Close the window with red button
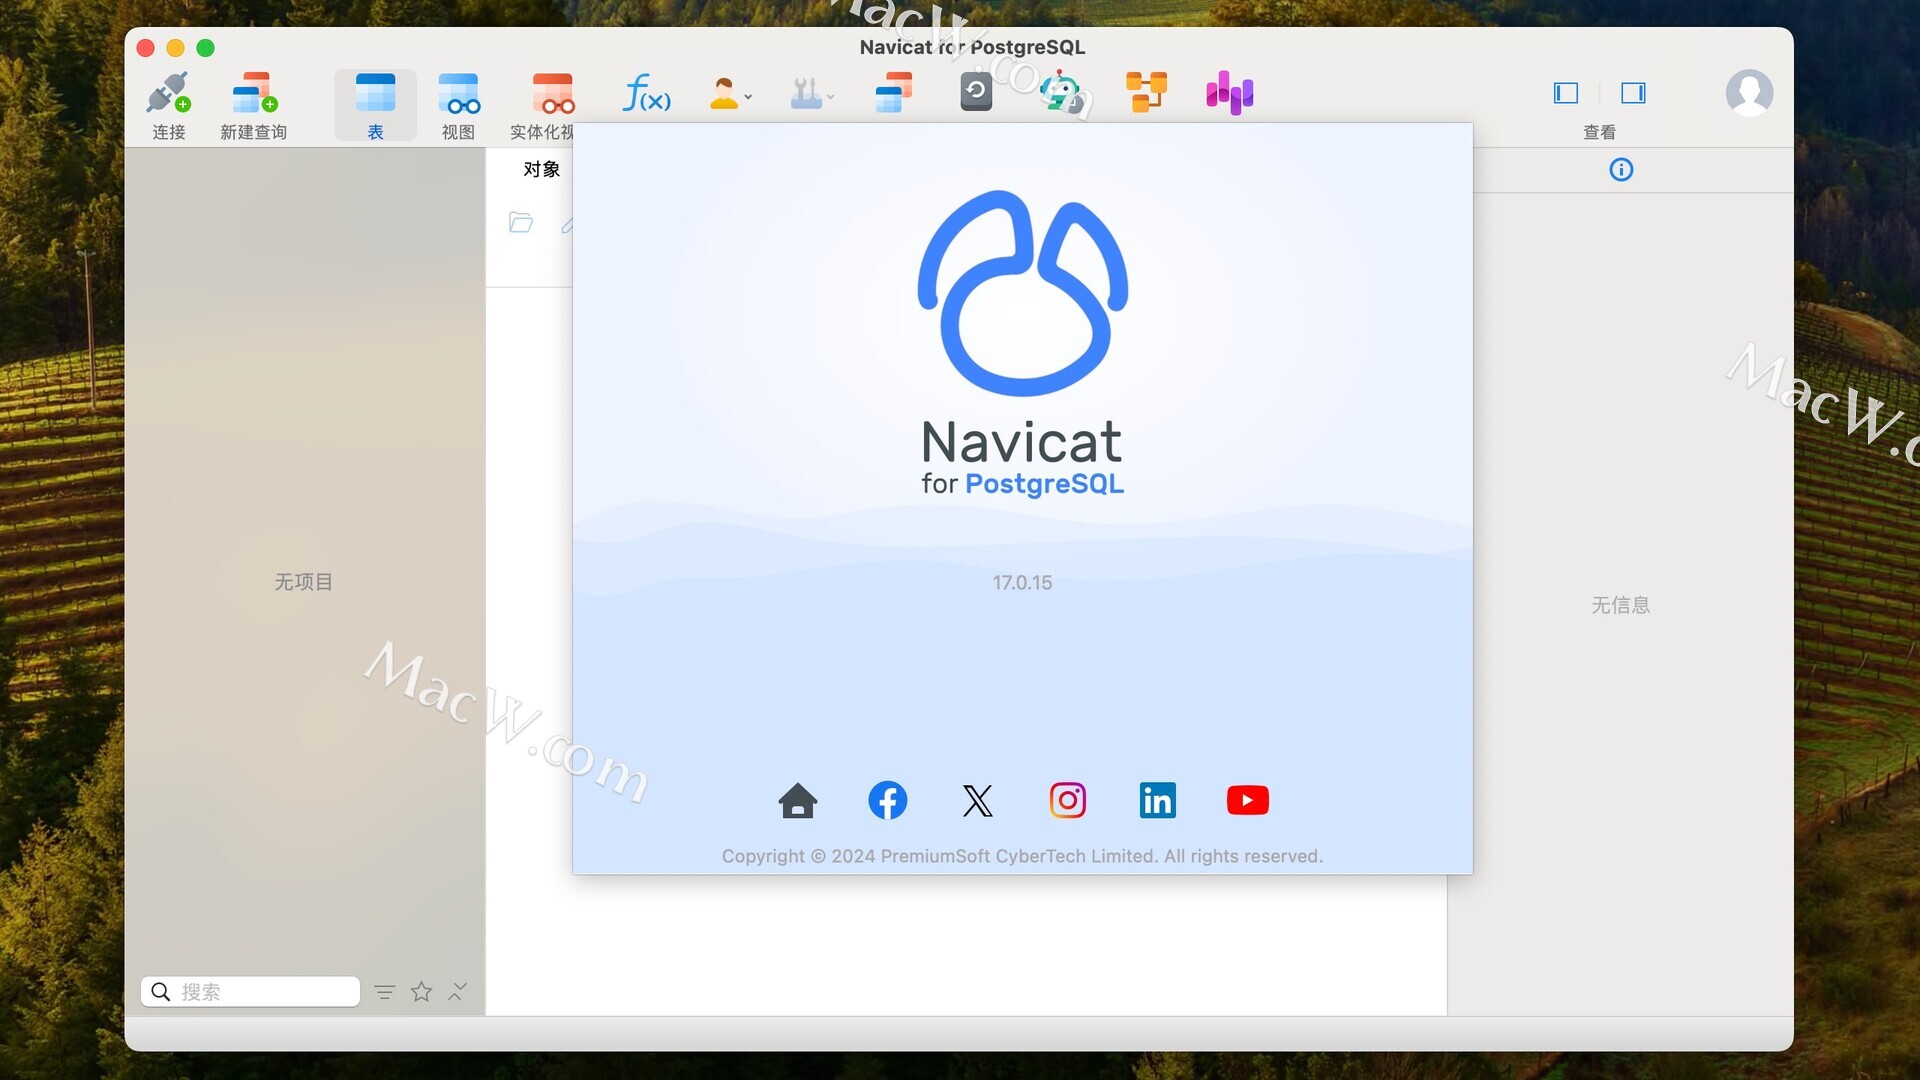The width and height of the screenshot is (1920, 1080). click(145, 48)
